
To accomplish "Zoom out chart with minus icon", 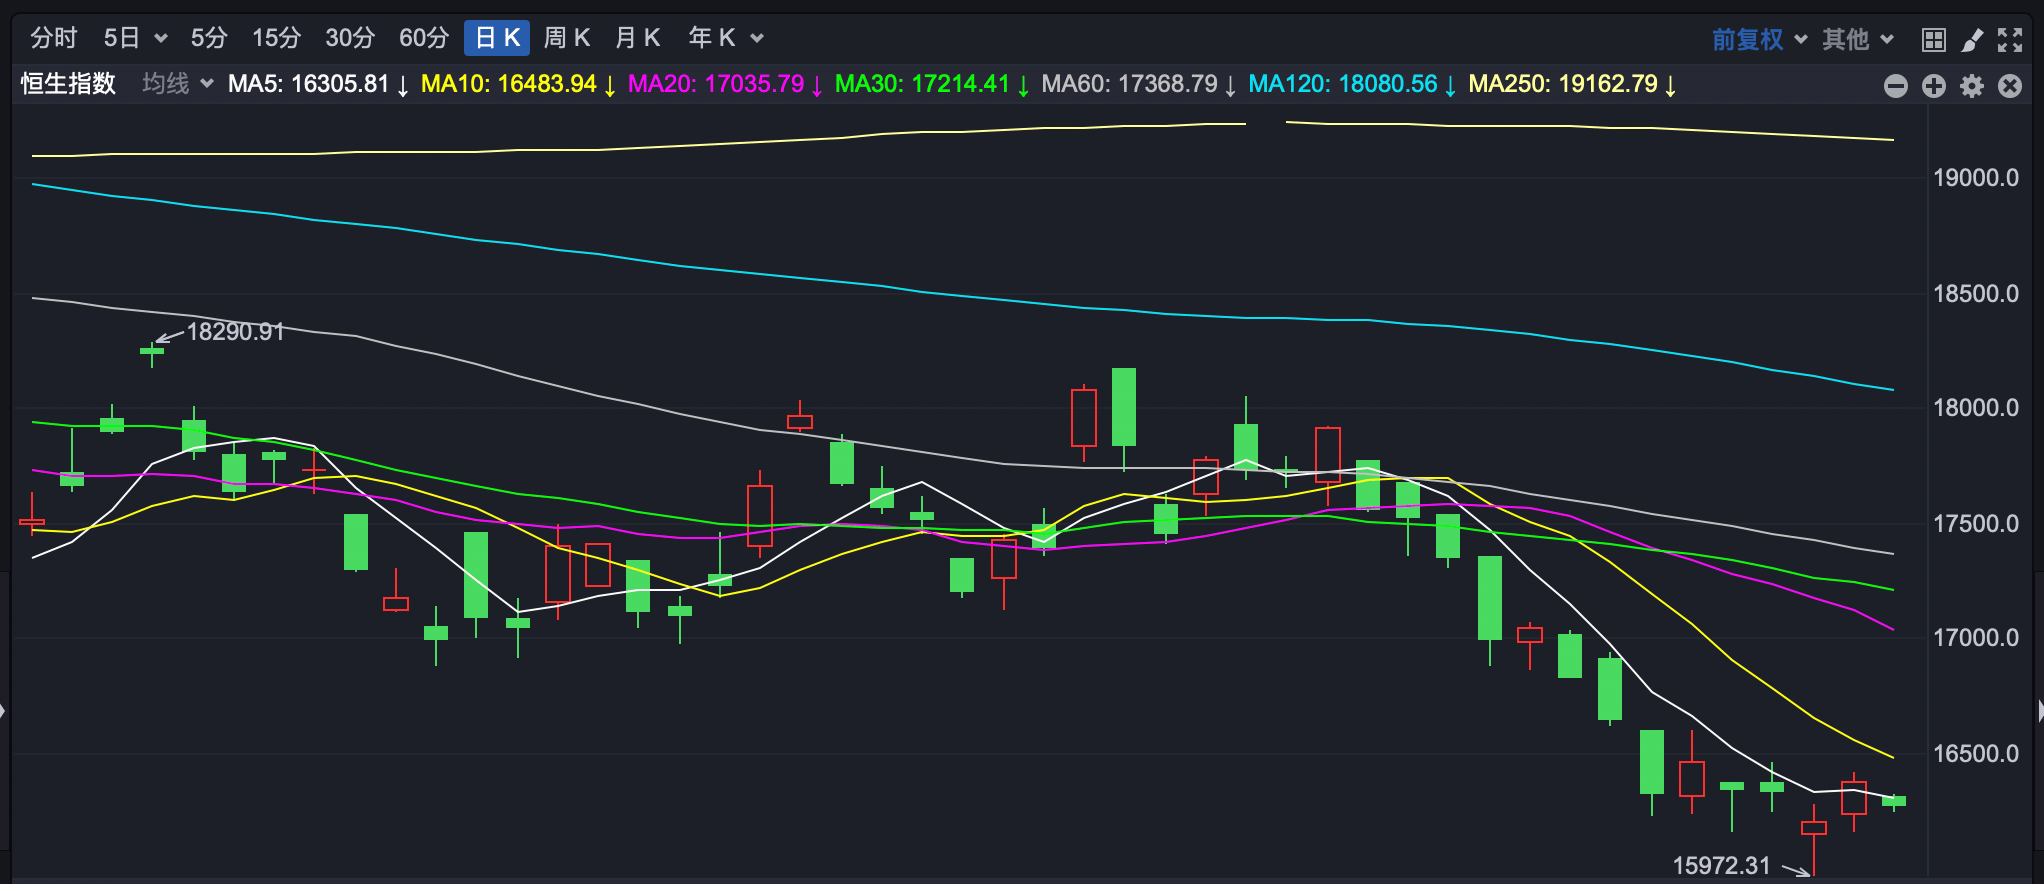I will click(x=1896, y=86).
